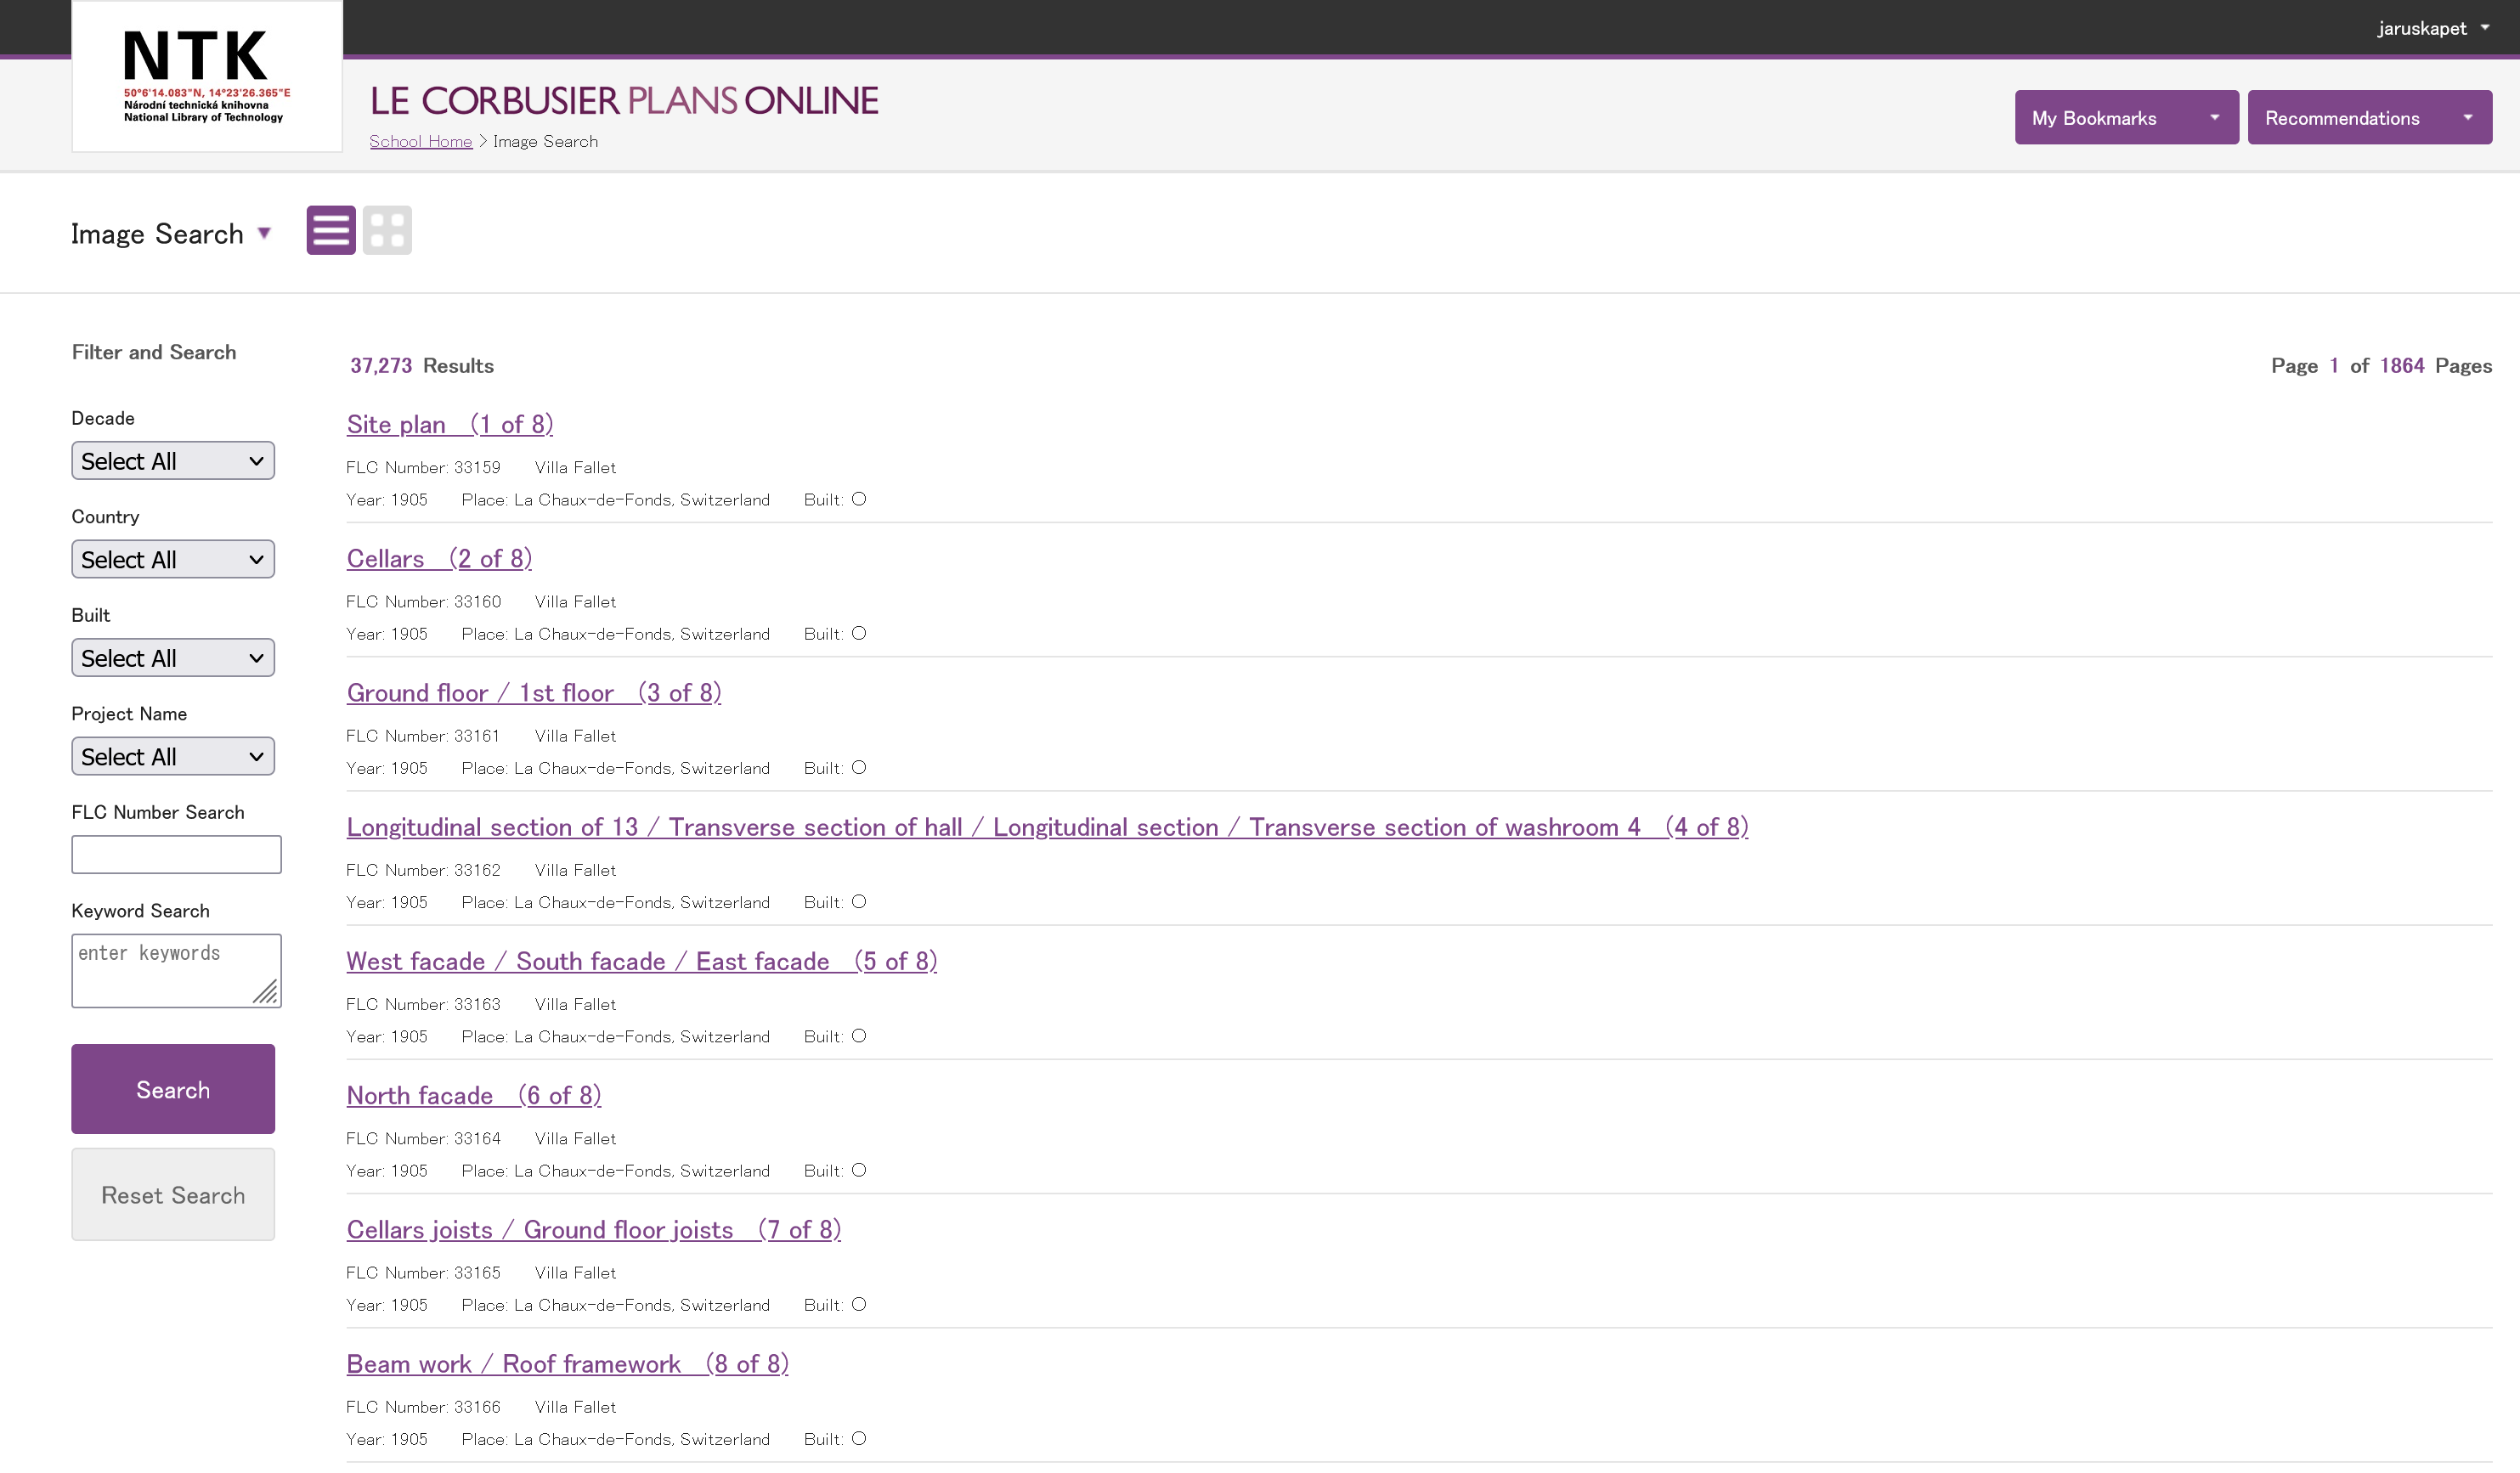Image resolution: width=2520 pixels, height=1473 pixels.
Task: Open the Built select box
Action: pyautogui.click(x=173, y=658)
